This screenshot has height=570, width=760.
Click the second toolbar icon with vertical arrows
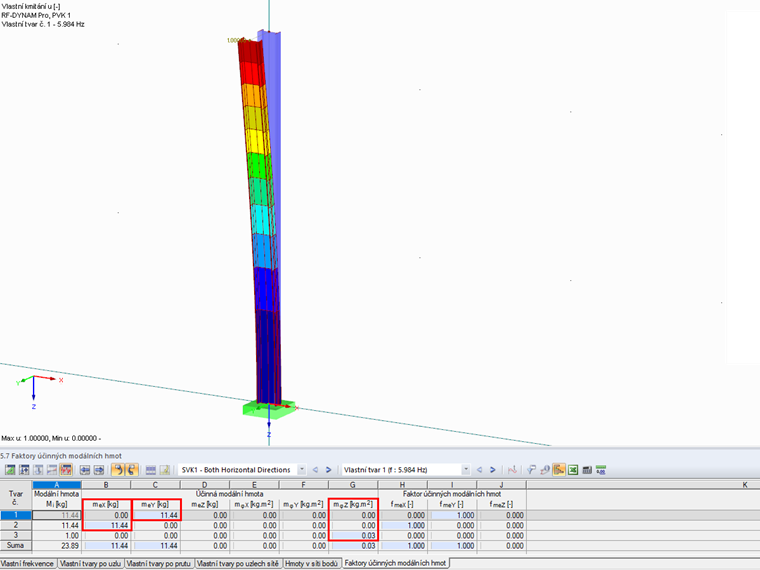[x=24, y=470]
